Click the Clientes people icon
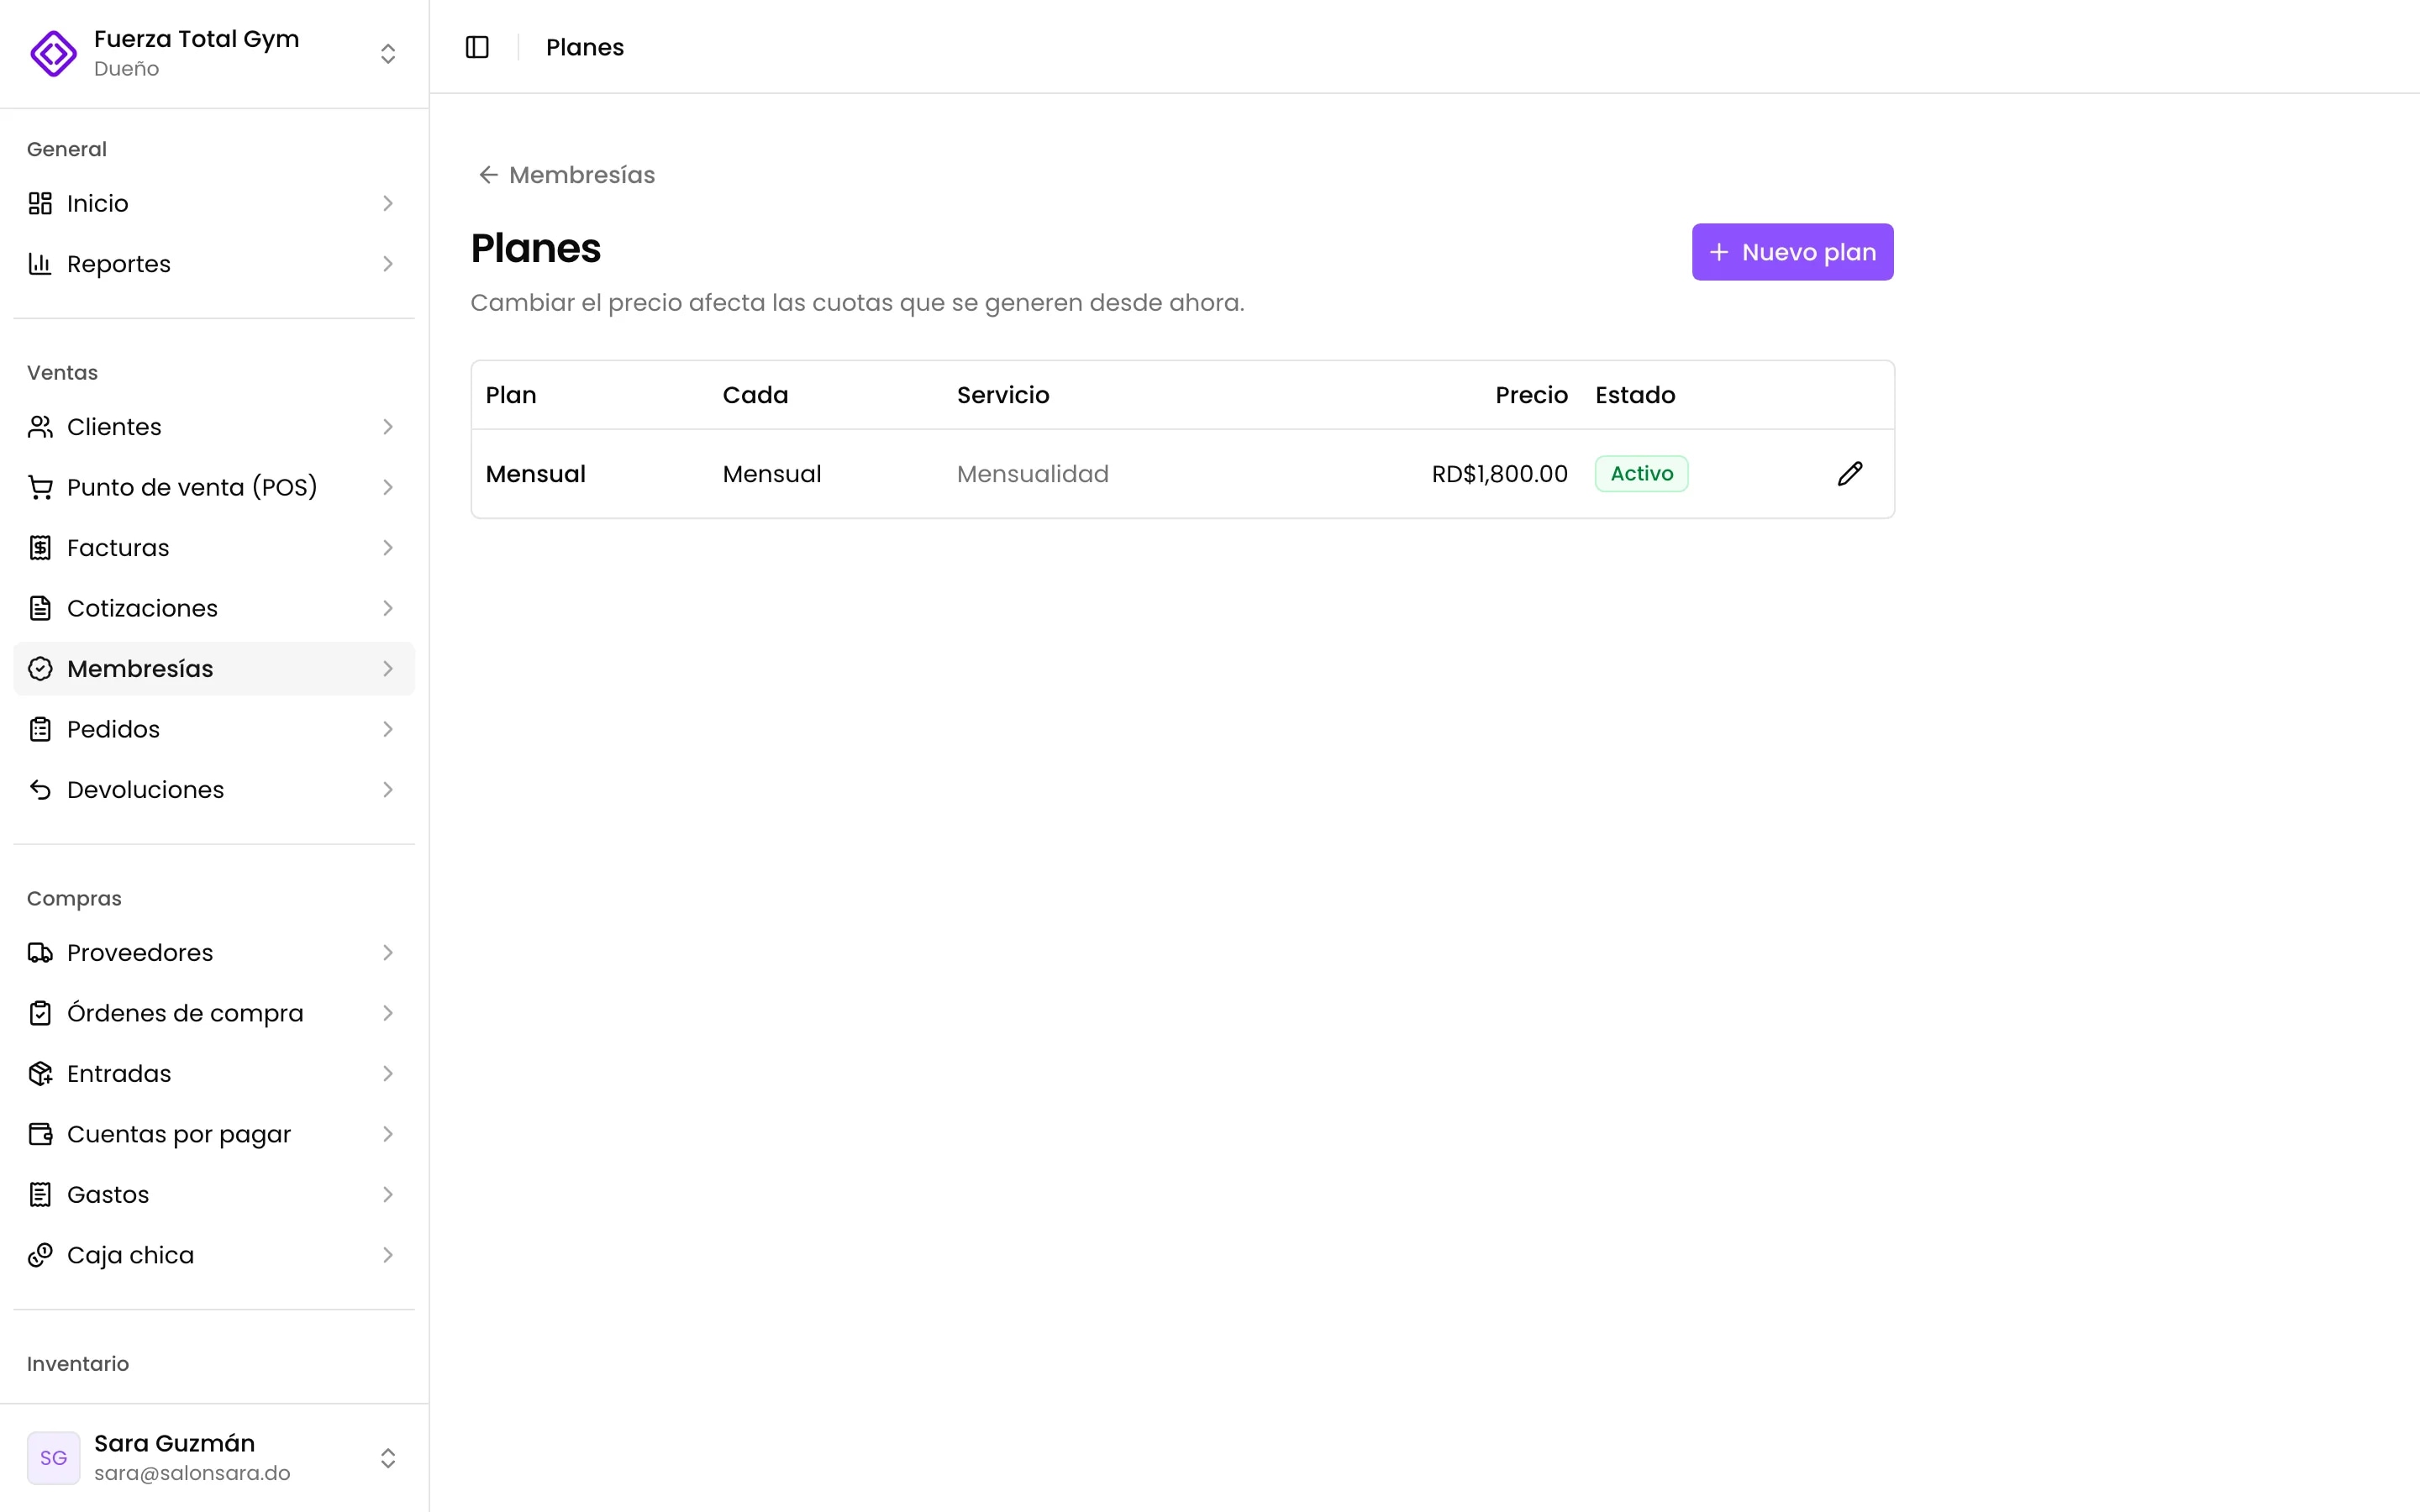 pyautogui.click(x=40, y=427)
